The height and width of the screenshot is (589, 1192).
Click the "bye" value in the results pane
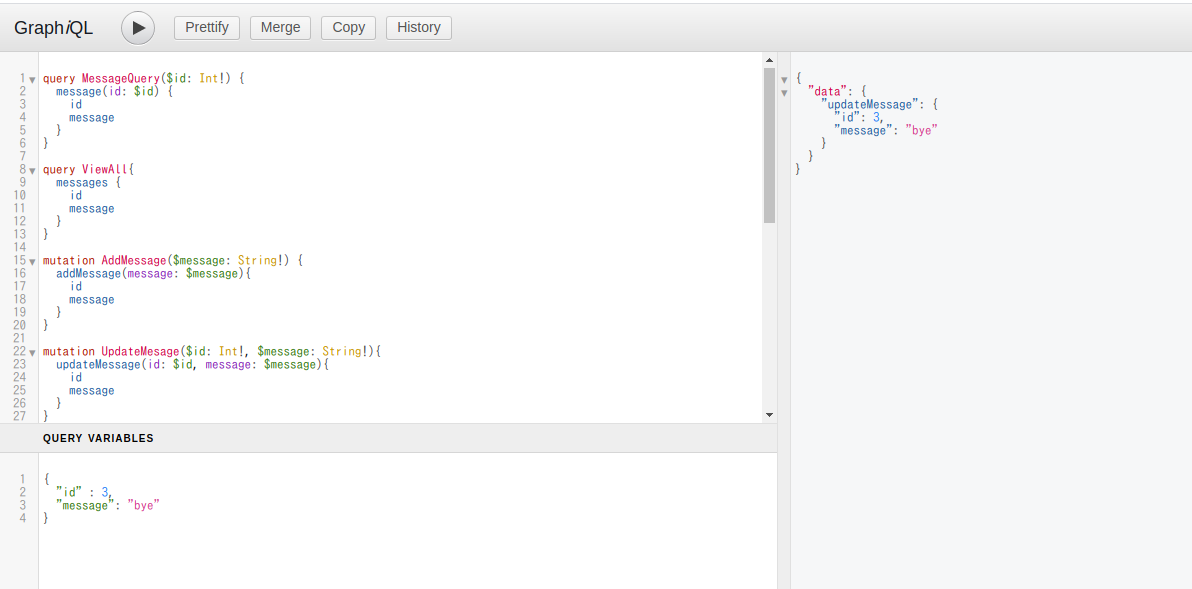[921, 131]
